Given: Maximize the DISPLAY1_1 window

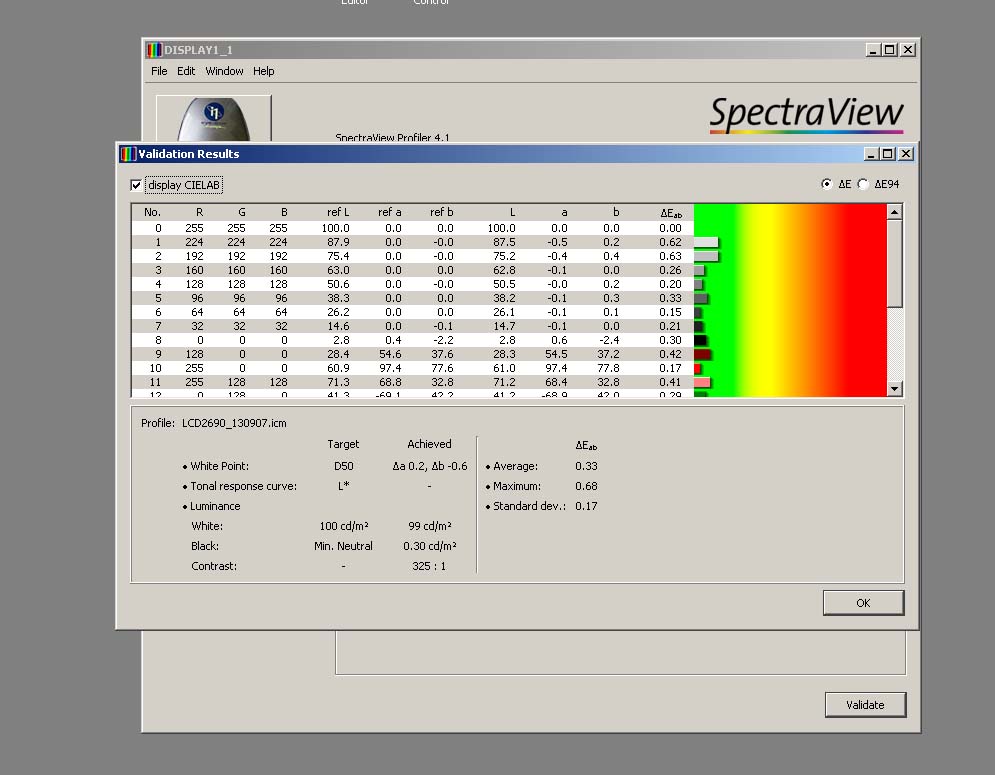Looking at the screenshot, I should [x=890, y=50].
